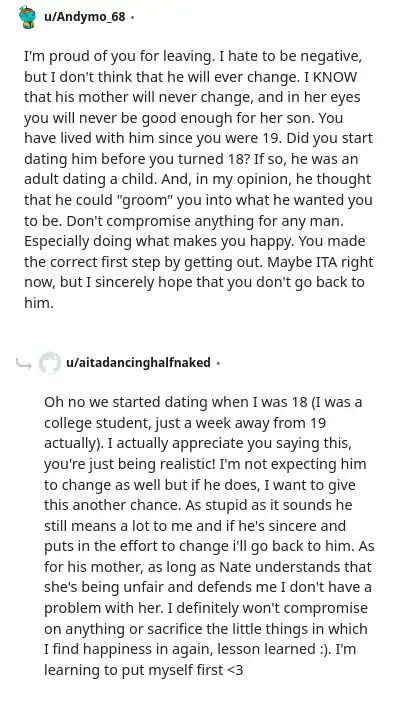Image resolution: width=400 pixels, height=705 pixels.
Task: Click the gray avatar of u/aitadancinghalfnaked
Action: [x=49, y=363]
